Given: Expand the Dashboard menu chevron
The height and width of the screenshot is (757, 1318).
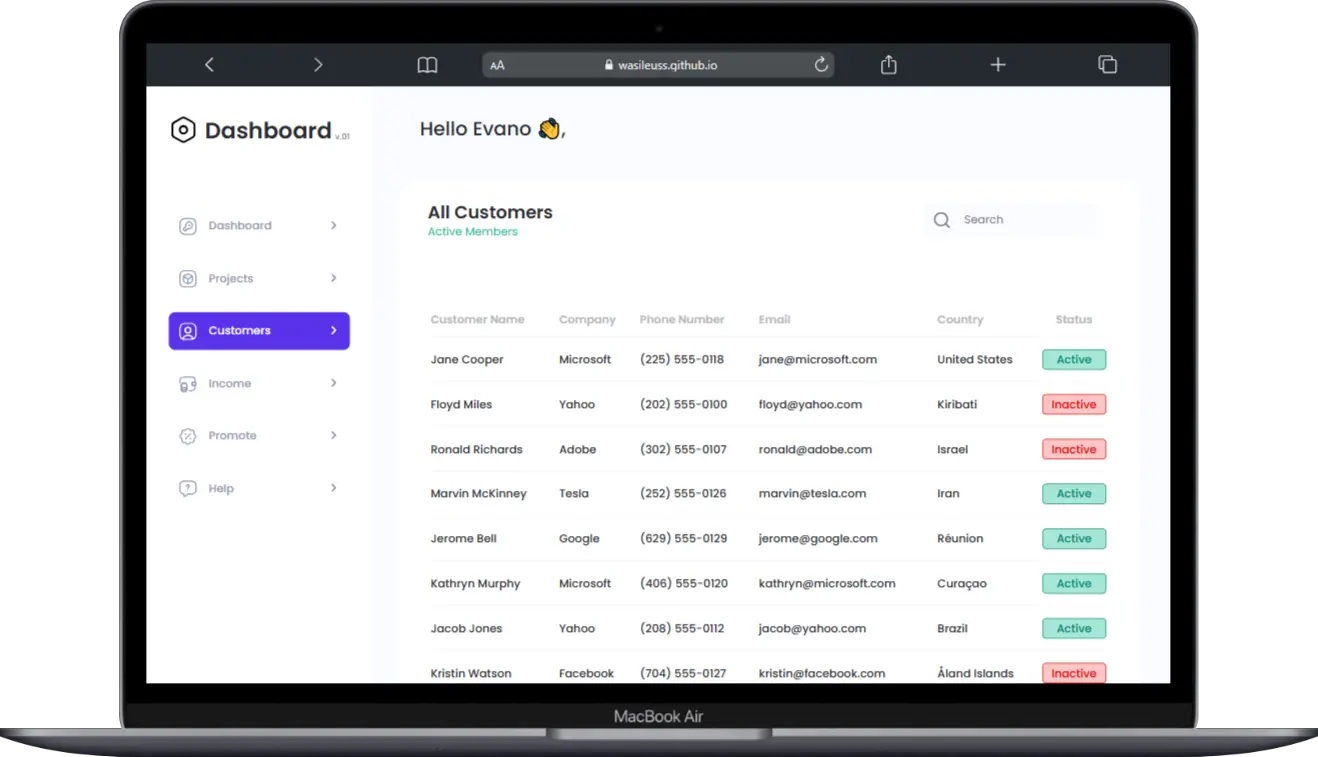Looking at the screenshot, I should click(334, 226).
